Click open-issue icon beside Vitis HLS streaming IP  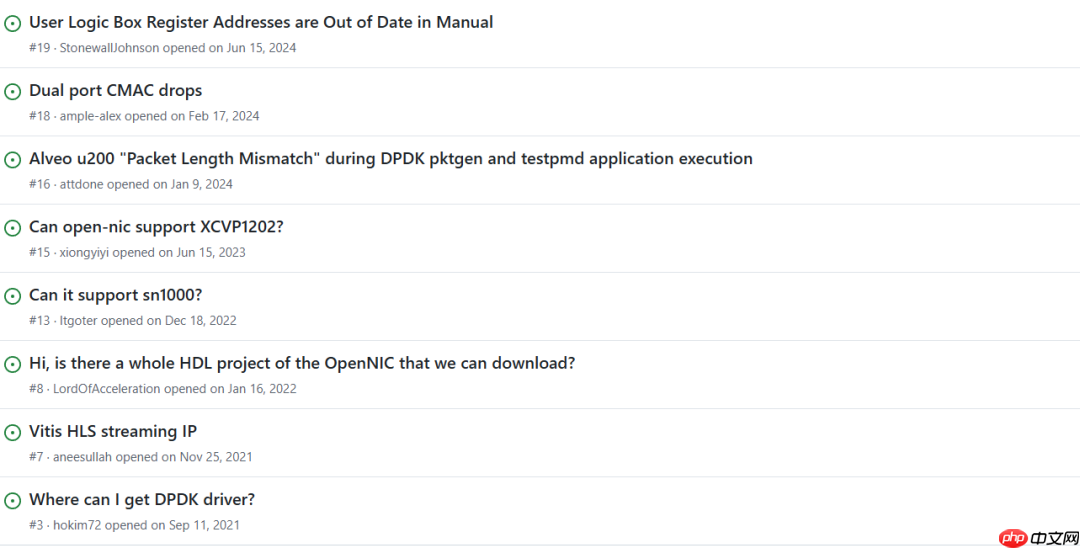point(13,432)
